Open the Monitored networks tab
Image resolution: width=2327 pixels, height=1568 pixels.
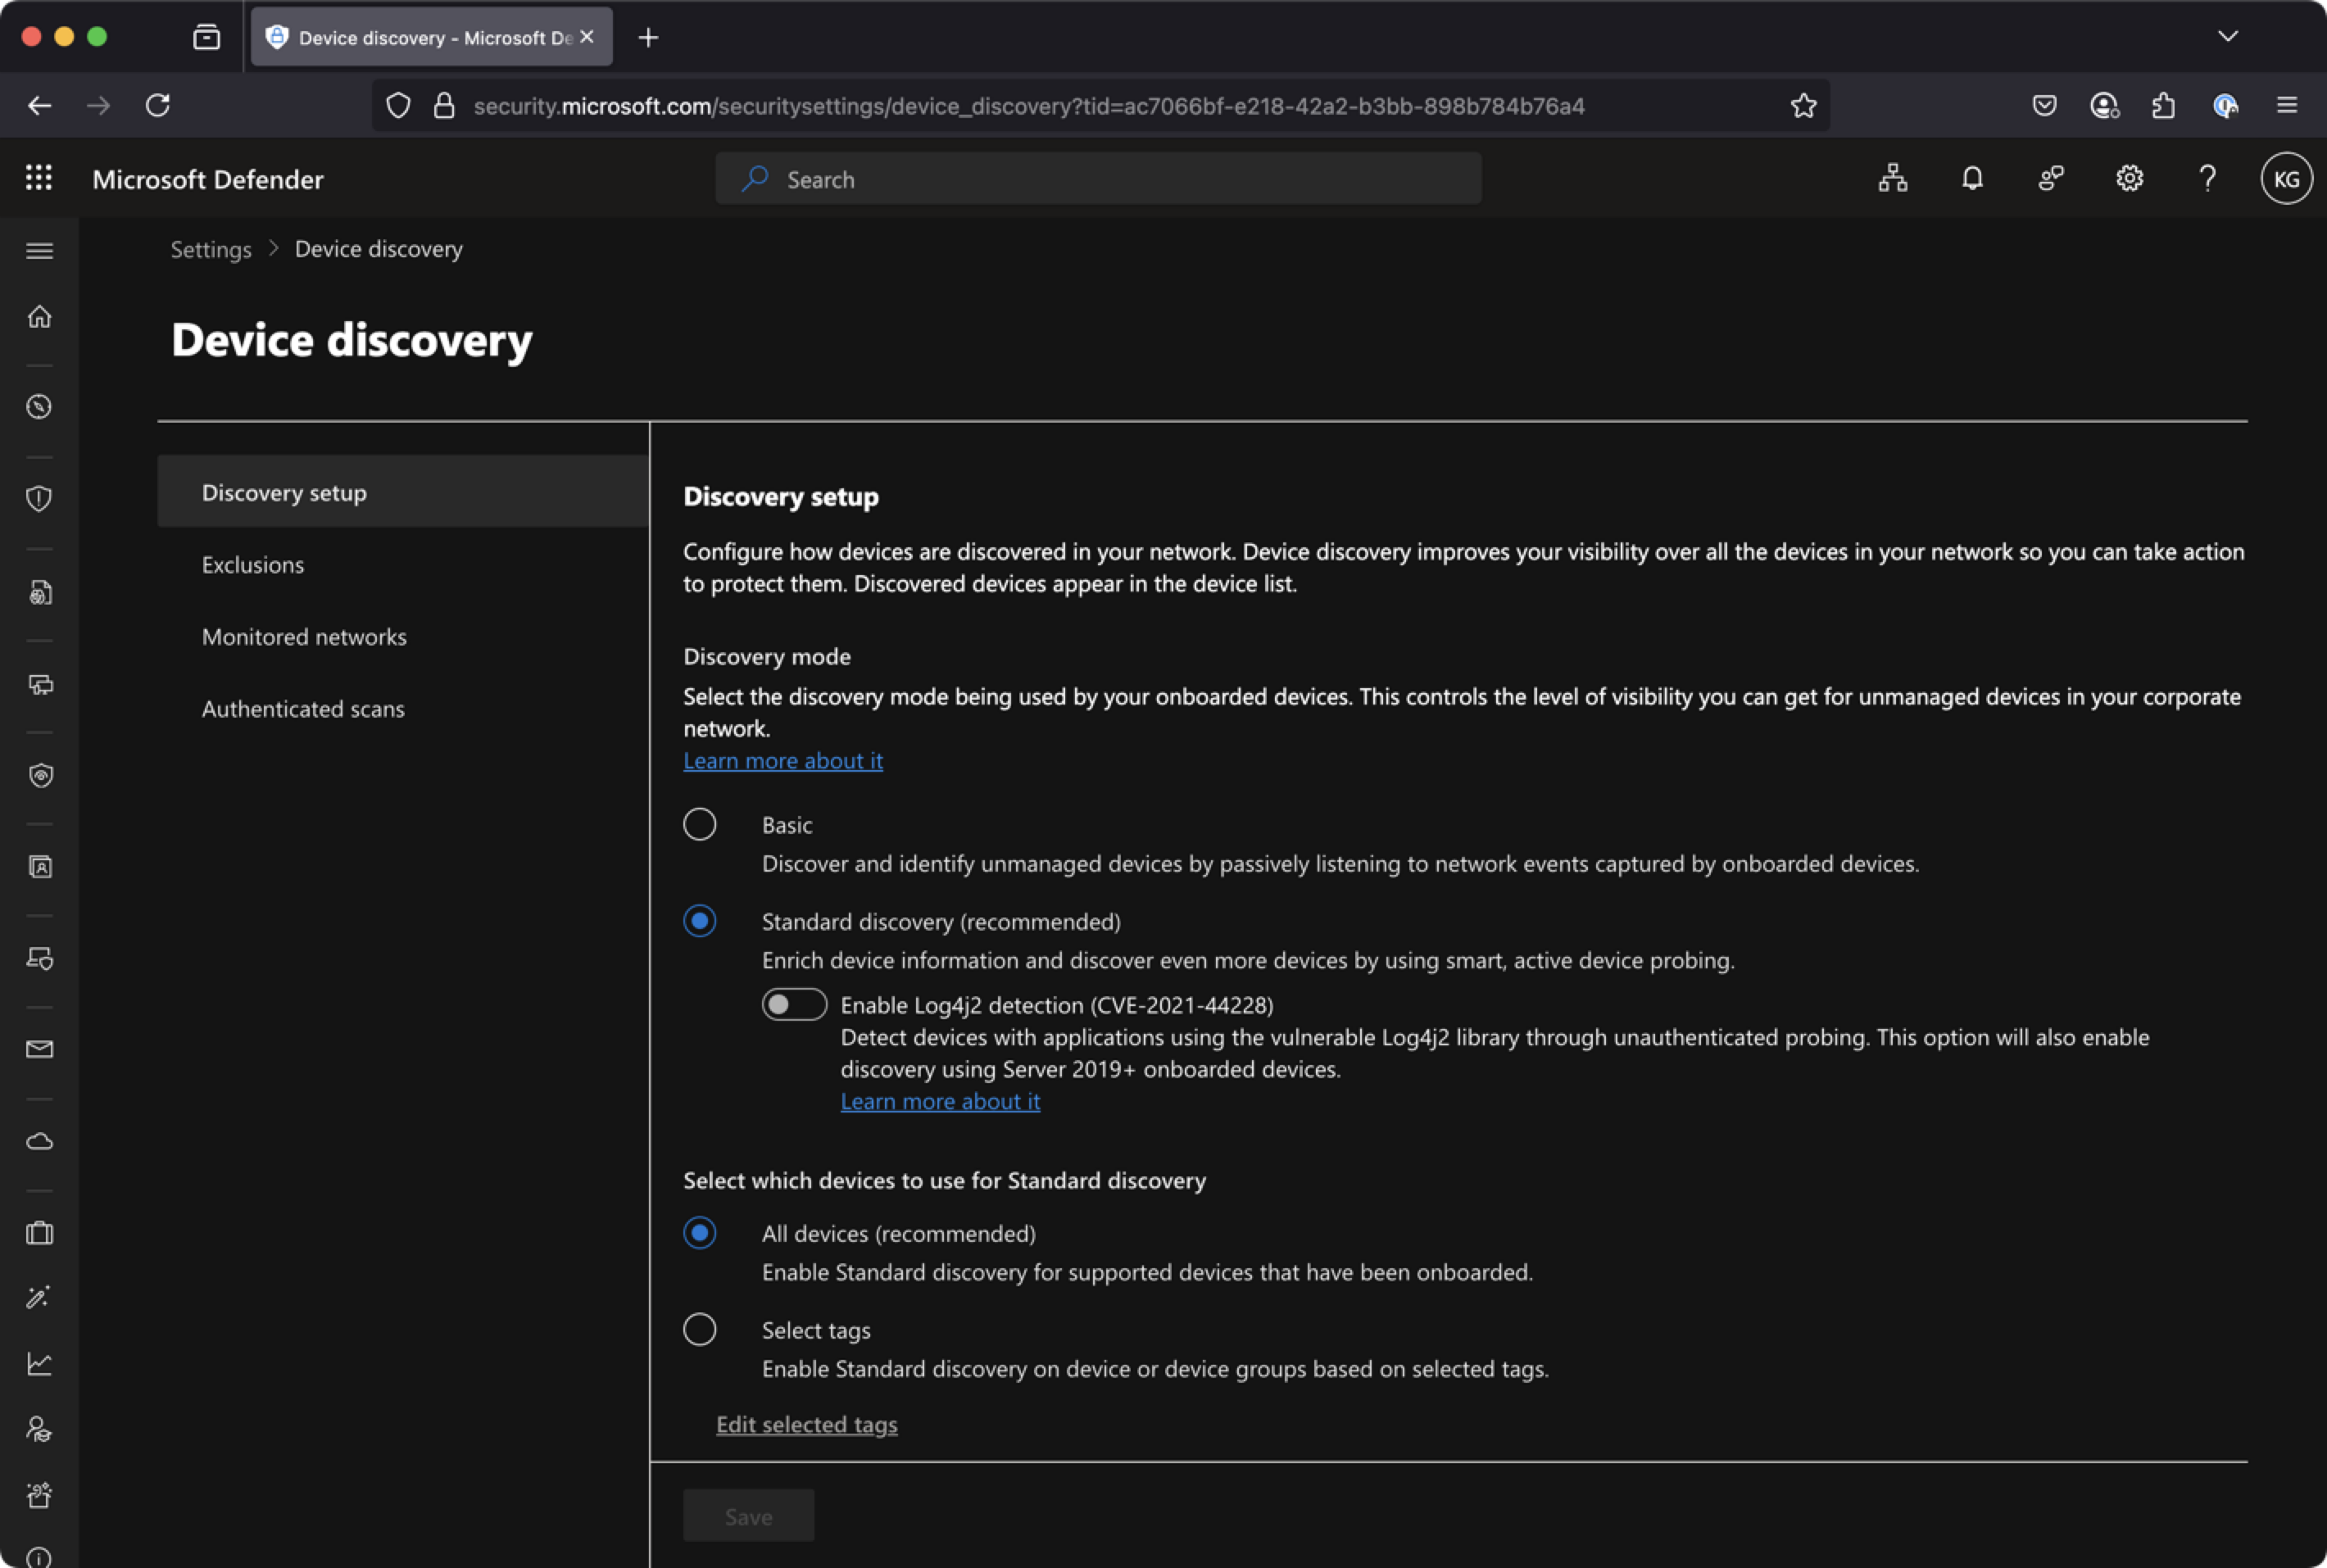[304, 636]
